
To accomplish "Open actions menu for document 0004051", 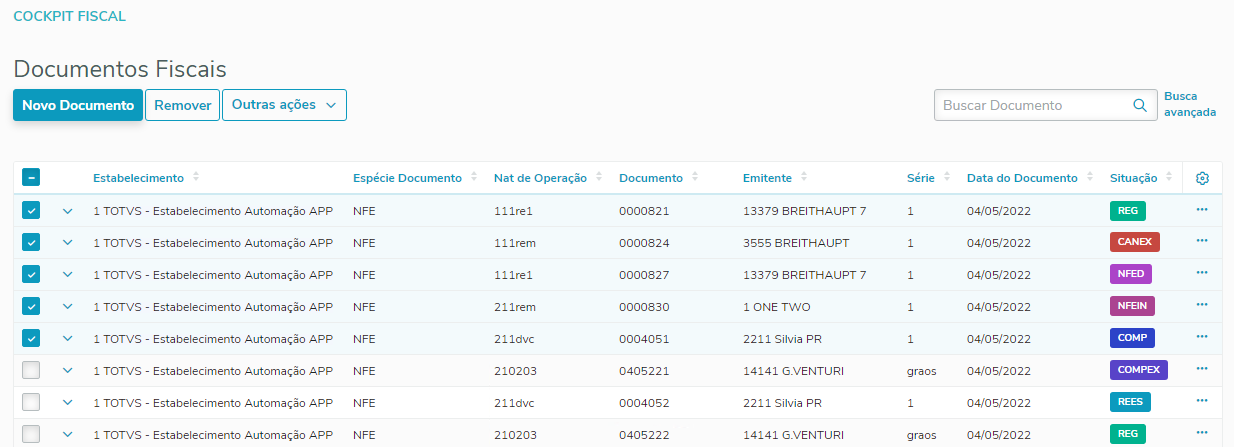I will (1202, 338).
